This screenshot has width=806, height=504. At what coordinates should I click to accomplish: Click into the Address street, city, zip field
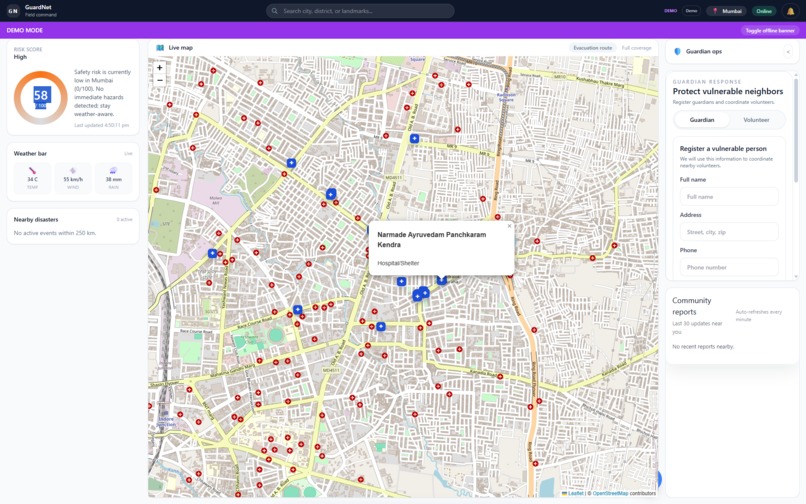click(x=729, y=232)
